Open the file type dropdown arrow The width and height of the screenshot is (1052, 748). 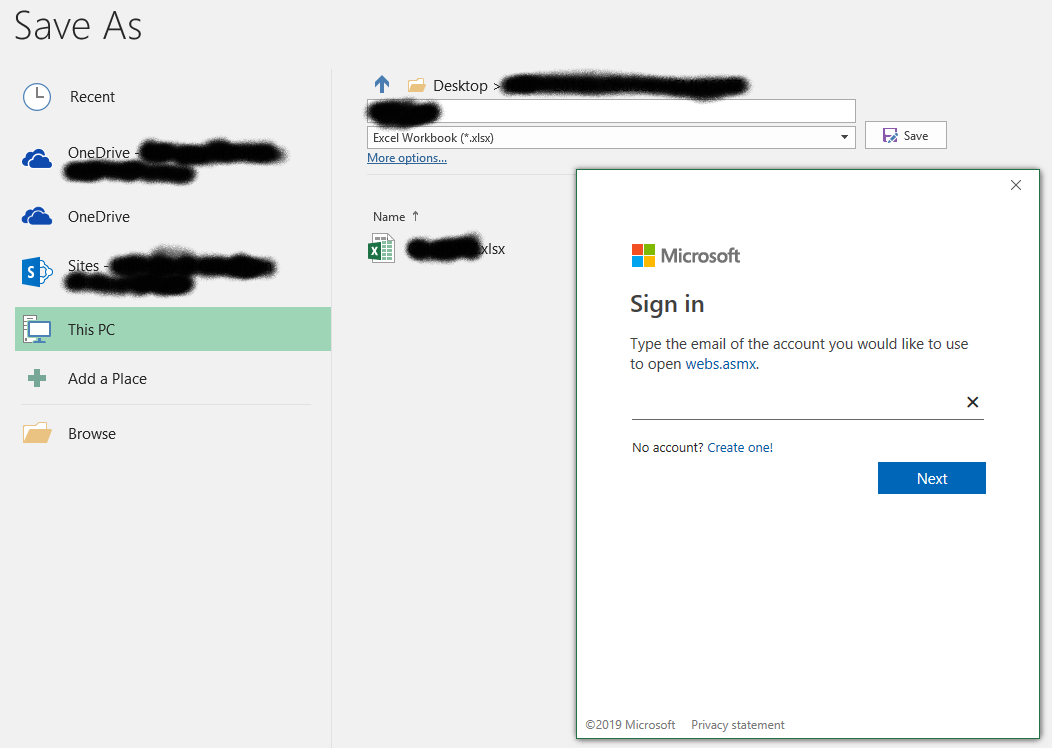pyautogui.click(x=844, y=138)
